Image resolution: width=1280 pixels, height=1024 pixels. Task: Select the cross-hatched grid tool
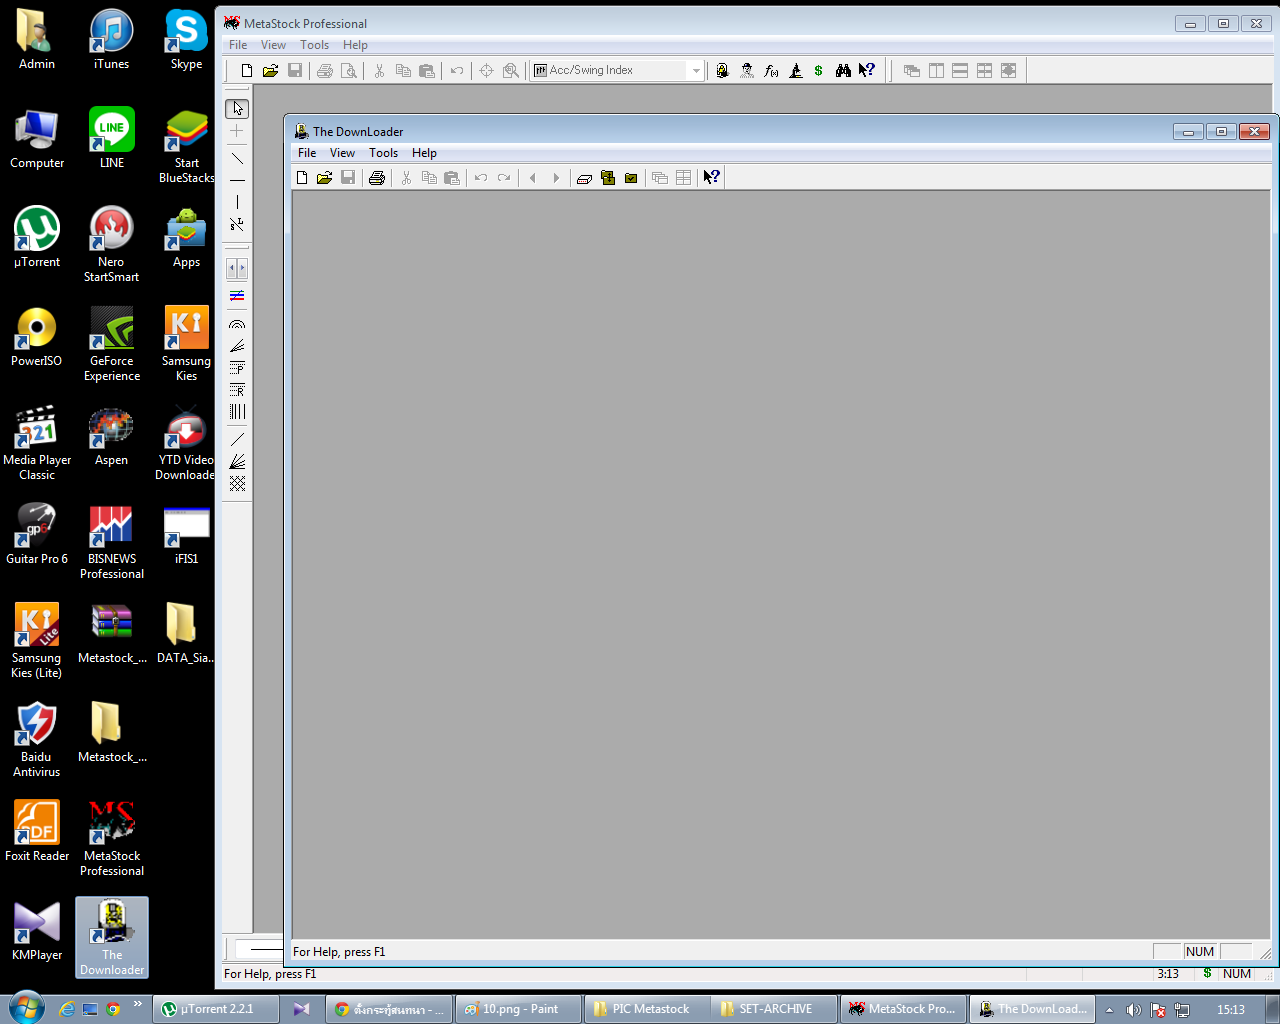237,484
